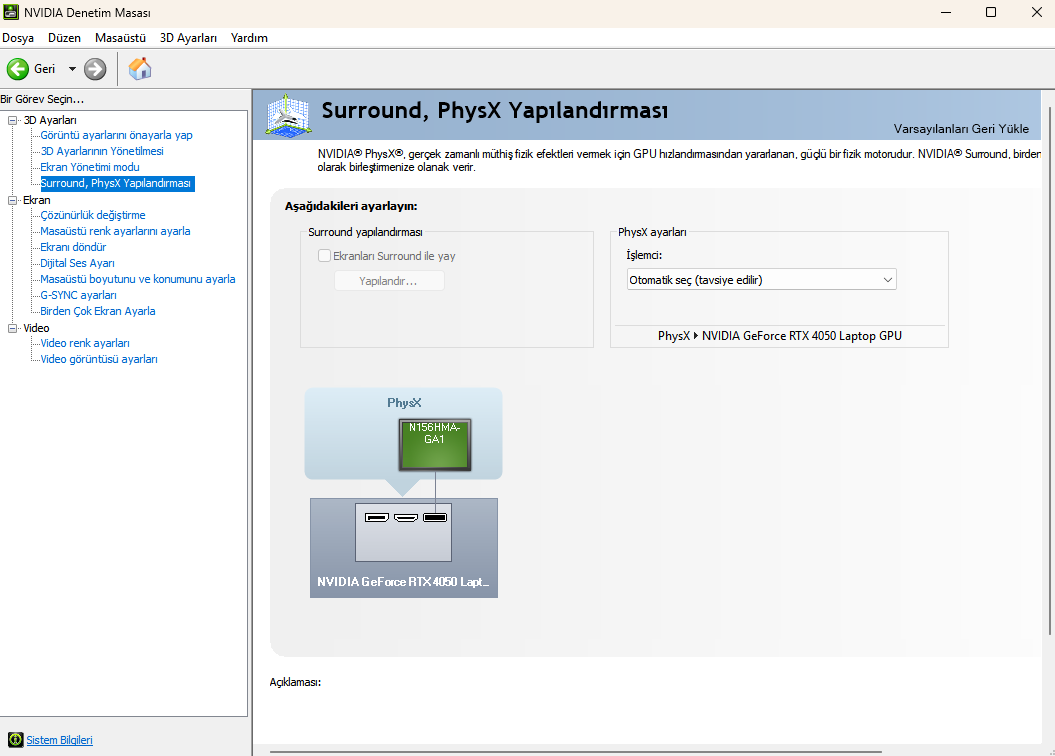The image size is (1055, 756).
Task: Open Çözünürlük değiştirme
Action: click(x=93, y=215)
